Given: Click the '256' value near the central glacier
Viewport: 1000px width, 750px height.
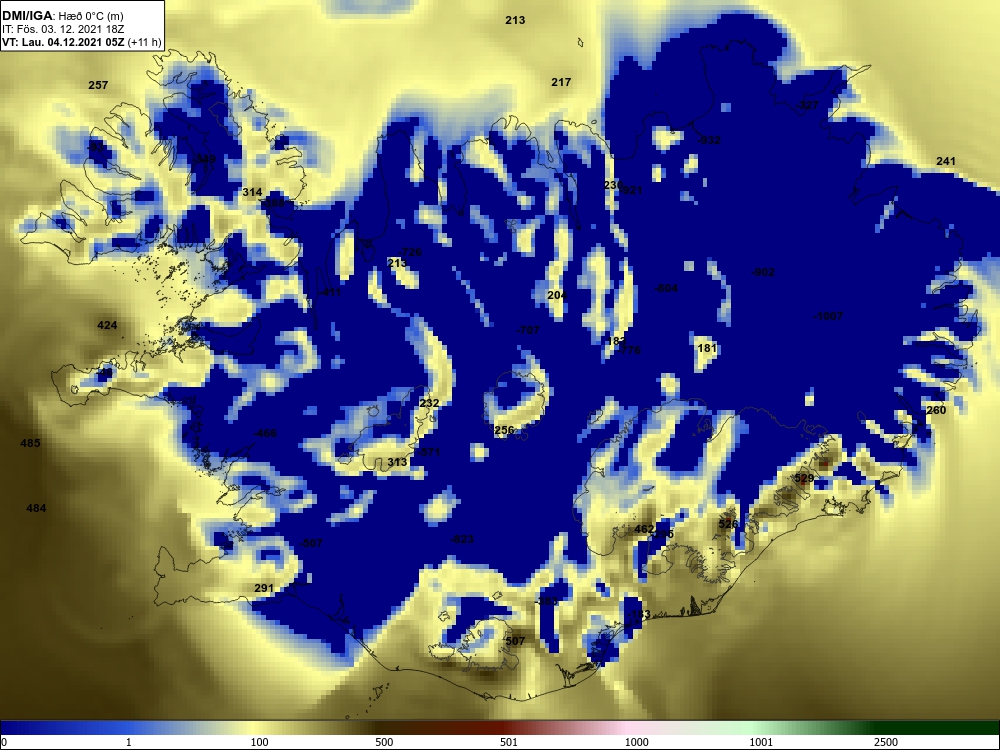Looking at the screenshot, I should [504, 430].
